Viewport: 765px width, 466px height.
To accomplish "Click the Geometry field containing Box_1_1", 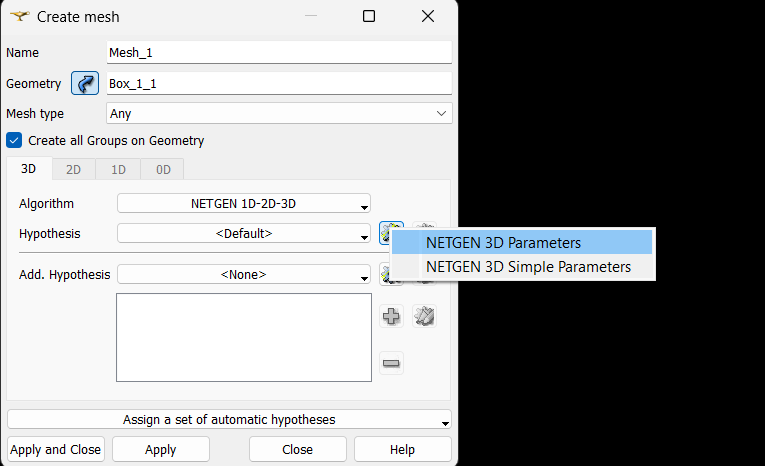I will pos(279,83).
